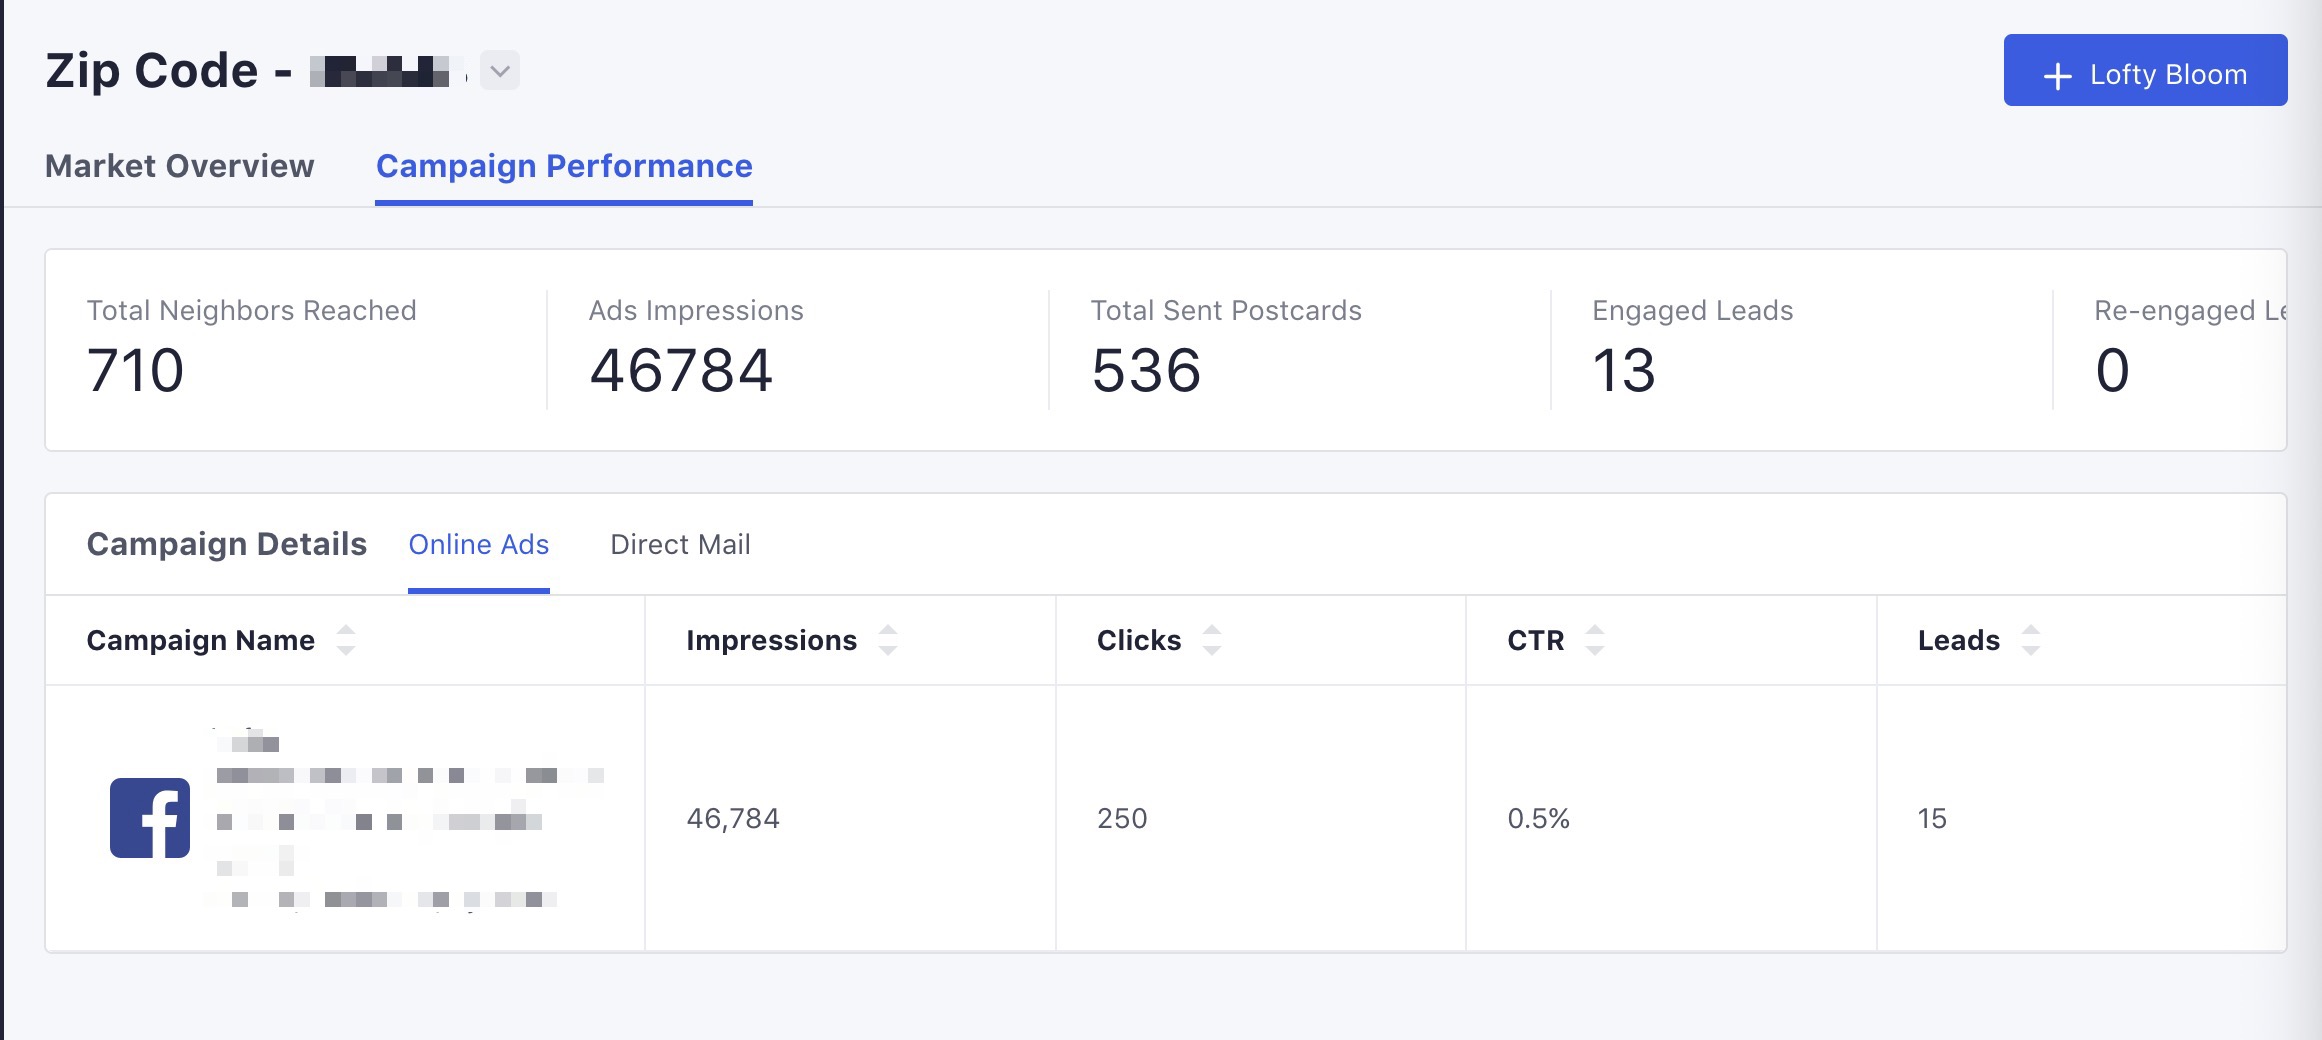Switch to Market Overview tab
The width and height of the screenshot is (2322, 1040).
pyautogui.click(x=180, y=166)
